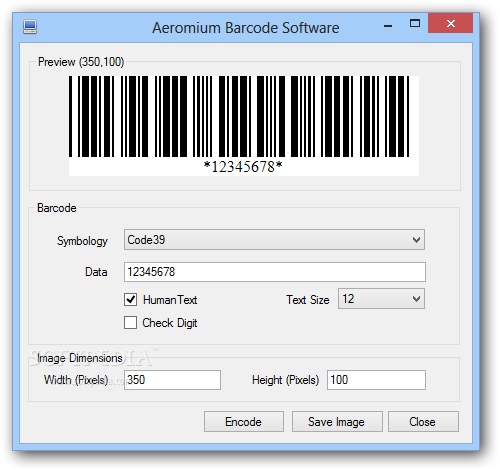The image size is (500, 471).
Task: Minimize the Aeromium Barcode Software window
Action: pos(388,26)
